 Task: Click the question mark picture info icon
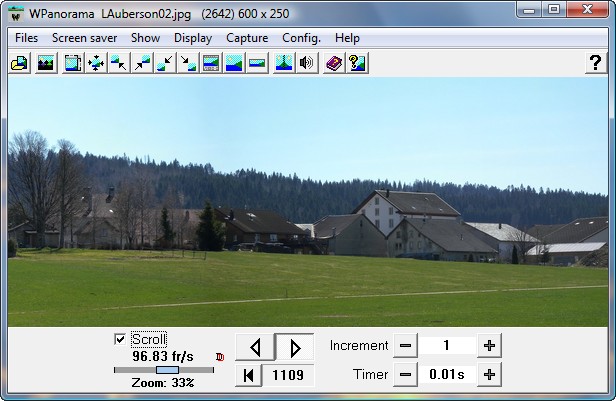[357, 63]
